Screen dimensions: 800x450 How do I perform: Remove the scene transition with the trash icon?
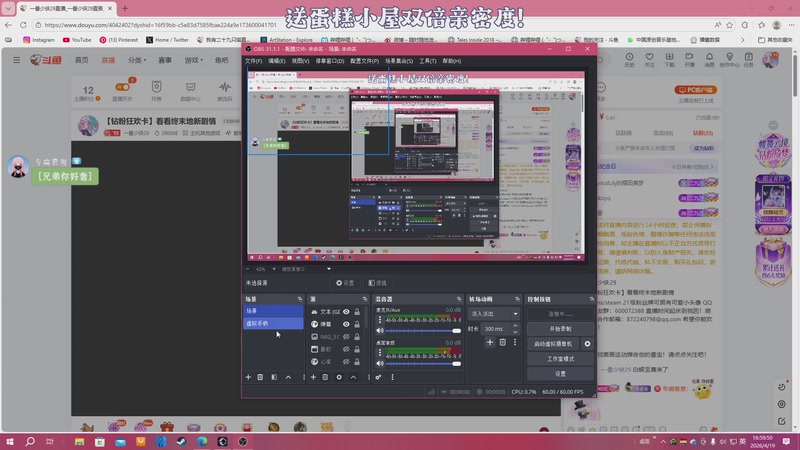503,342
